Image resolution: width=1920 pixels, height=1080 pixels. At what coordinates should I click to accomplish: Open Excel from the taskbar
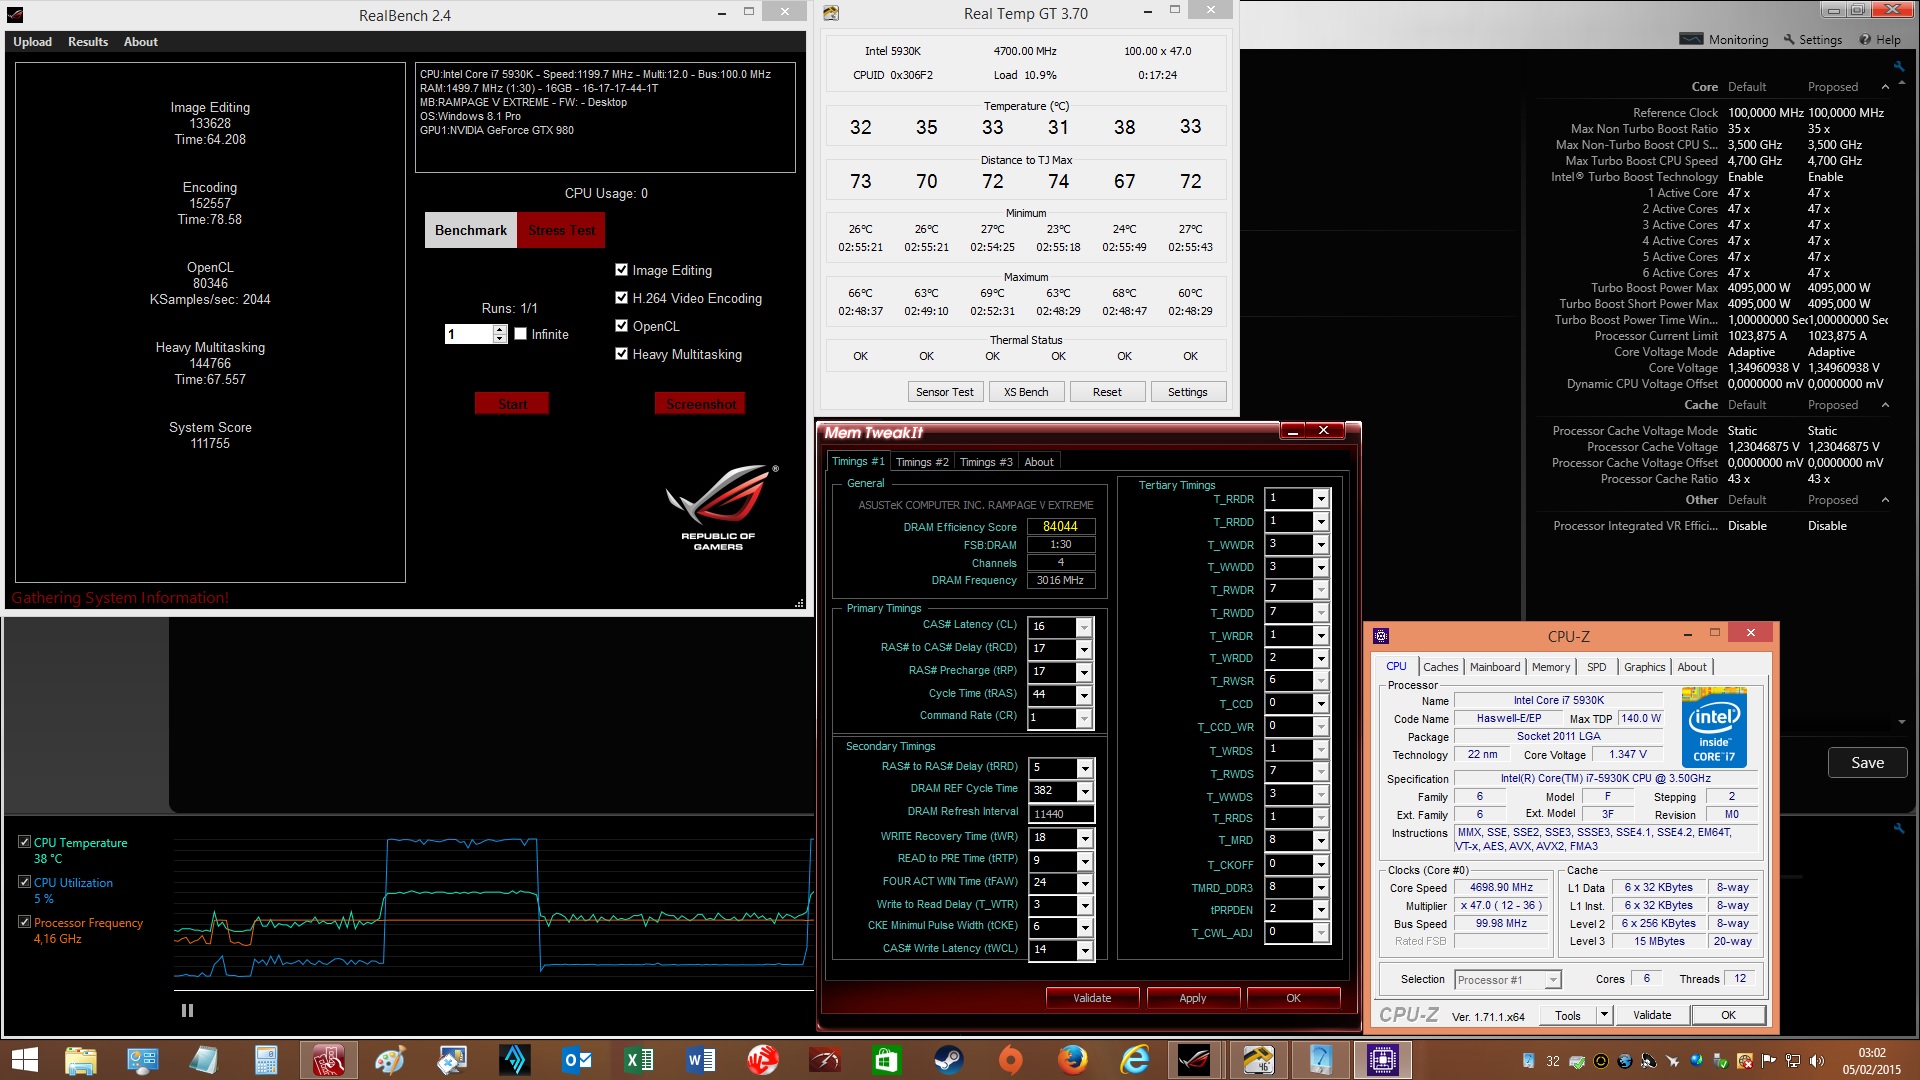tap(639, 1060)
